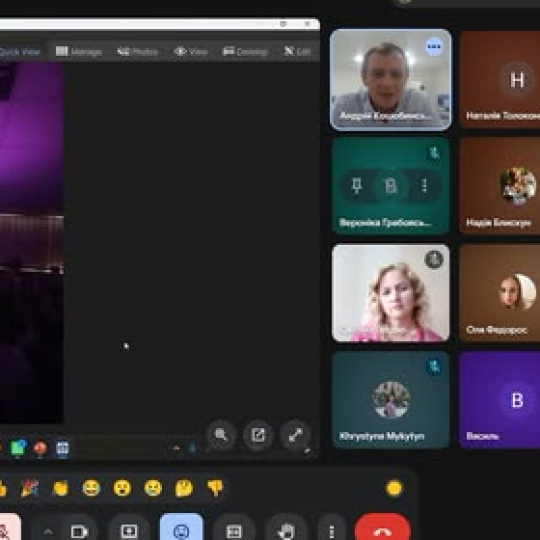Toggle the reactions emoji panel button
Image resolution: width=540 pixels, height=540 pixels.
[x=181, y=531]
